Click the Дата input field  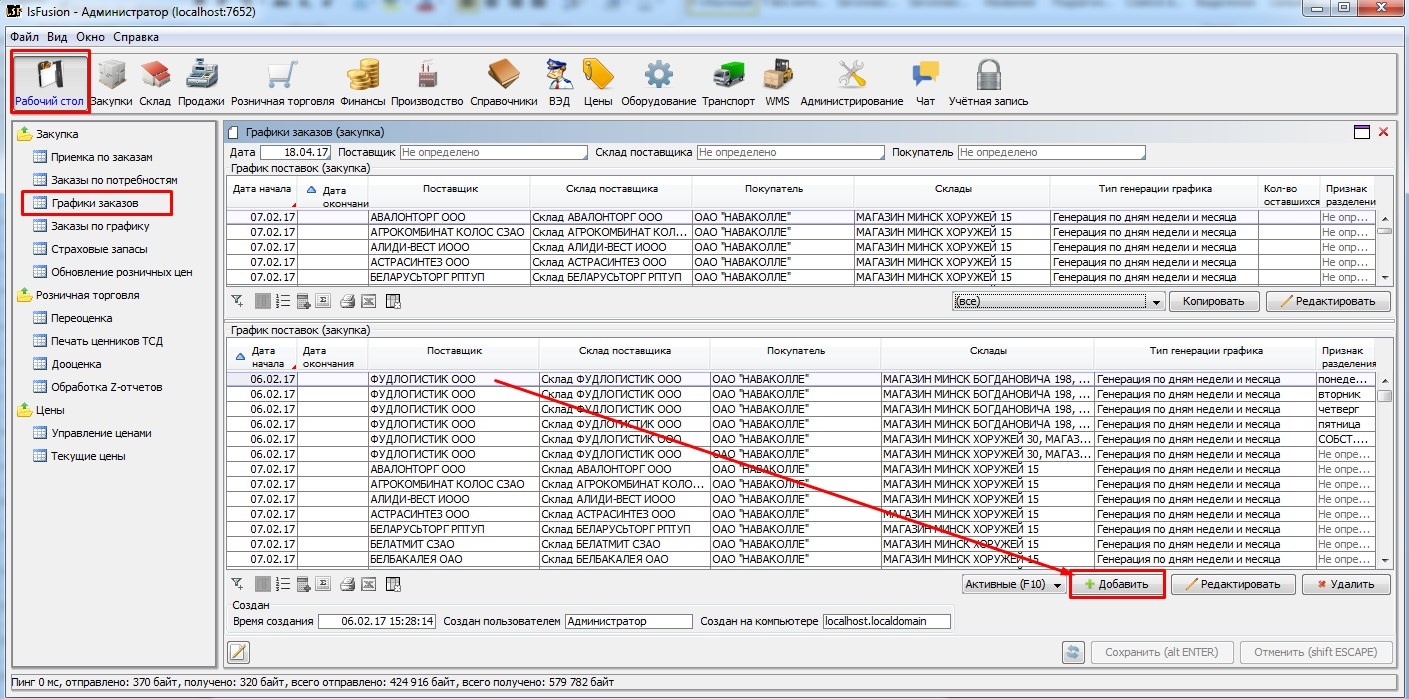[x=295, y=153]
